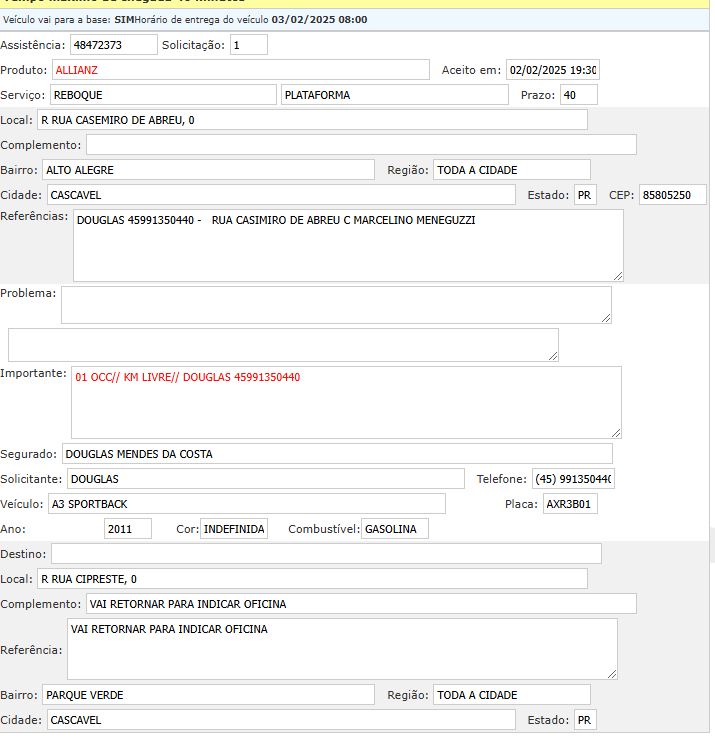Click the Serviço field REBOQUE

tap(163, 95)
